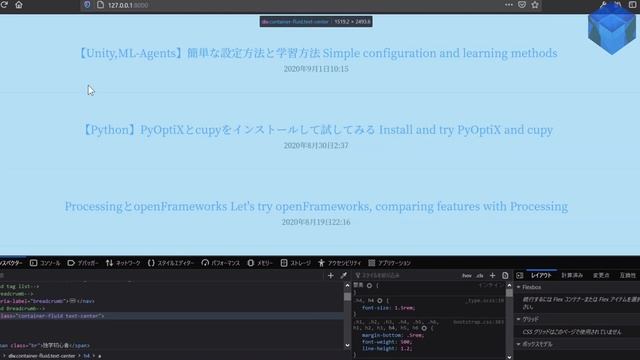Open the アクセシビリティ (Accessibility) devtools tab

340,263
